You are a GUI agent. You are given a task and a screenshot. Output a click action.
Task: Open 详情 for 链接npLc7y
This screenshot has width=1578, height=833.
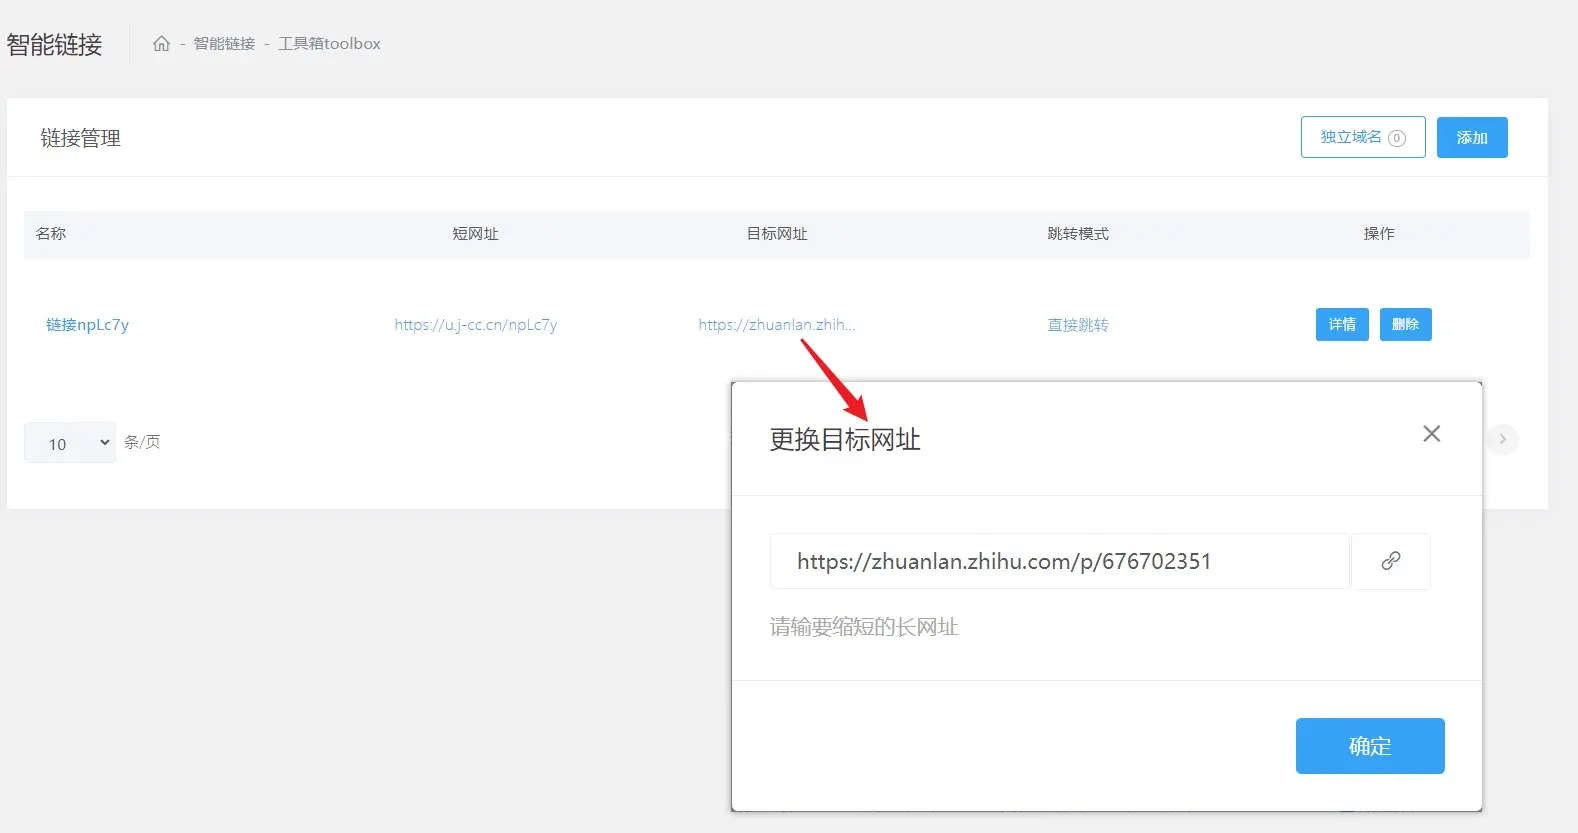coord(1341,325)
